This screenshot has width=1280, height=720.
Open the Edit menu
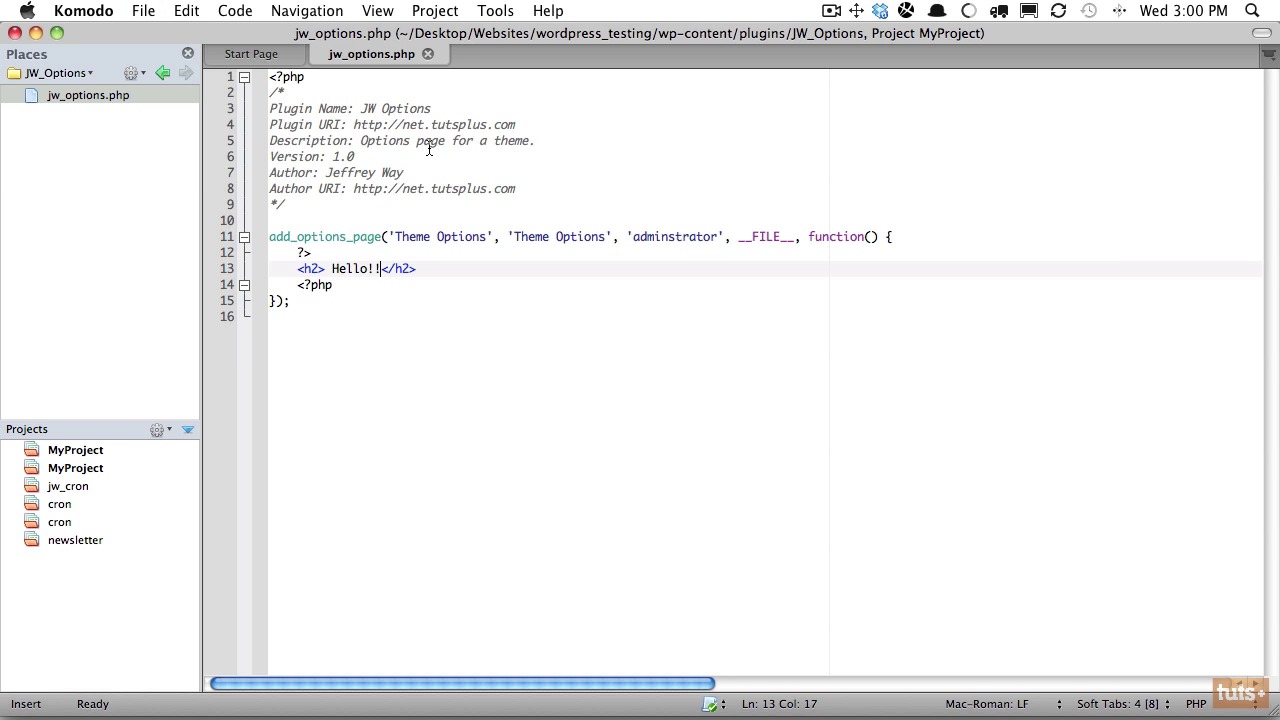186,11
